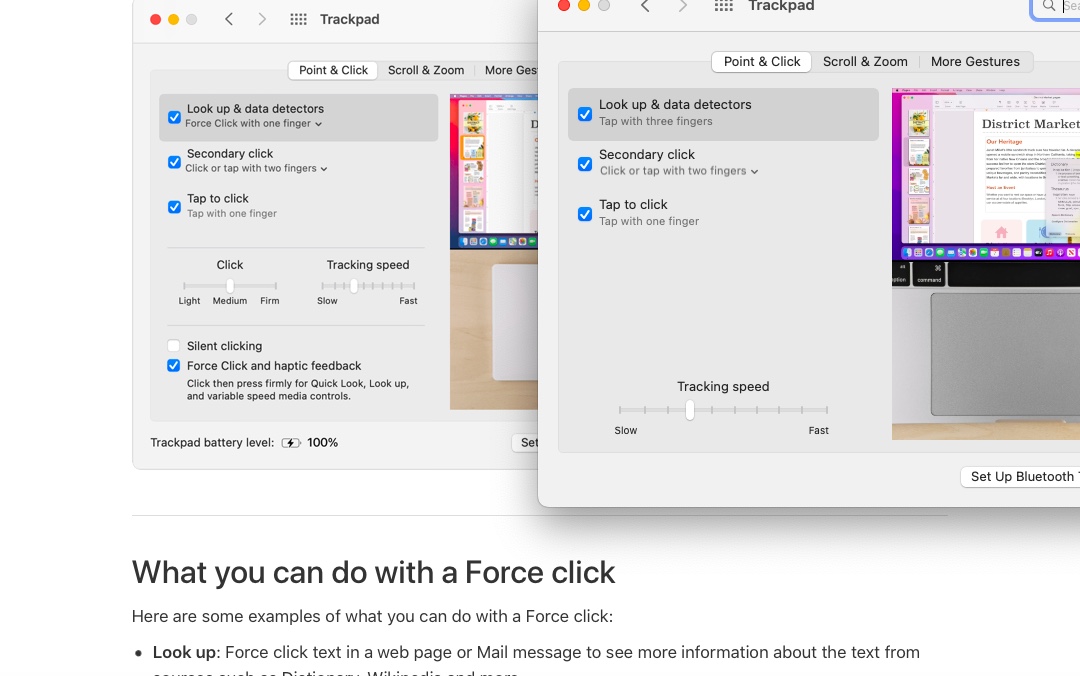Image resolution: width=1080 pixels, height=676 pixels.
Task: Click the 100% battery percentage text
Action: click(x=322, y=443)
